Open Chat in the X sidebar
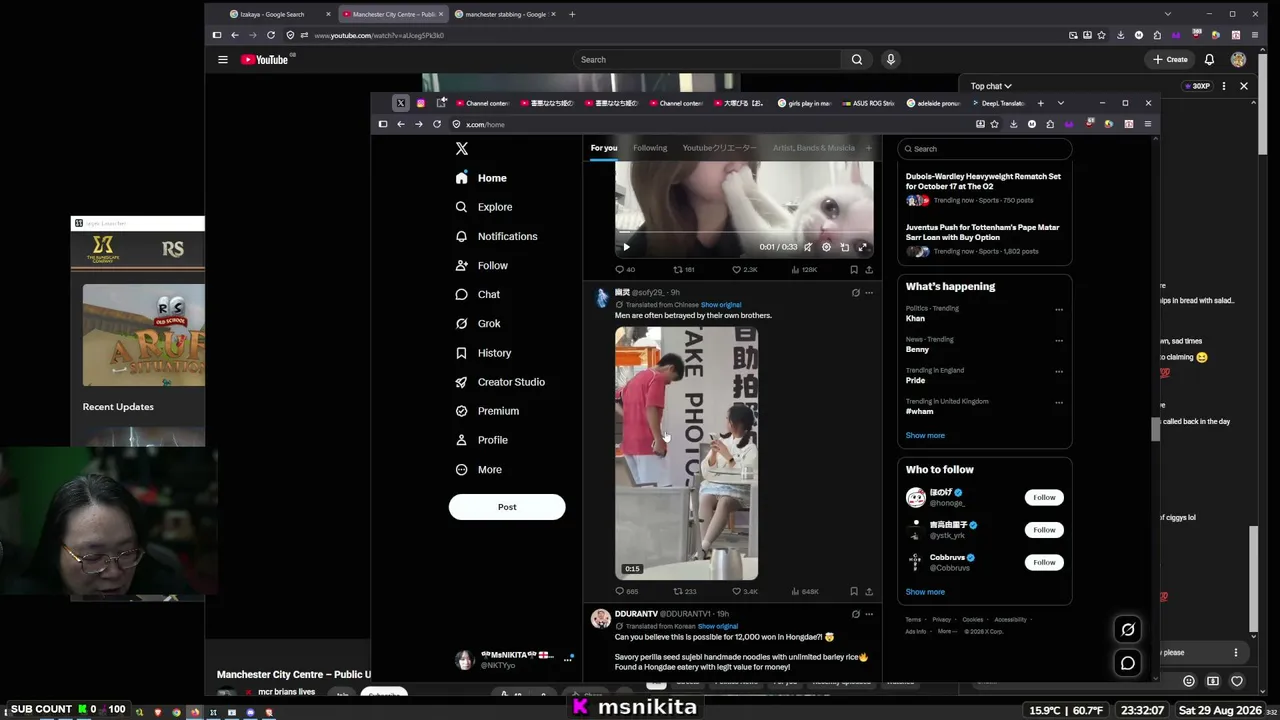 pos(478,295)
